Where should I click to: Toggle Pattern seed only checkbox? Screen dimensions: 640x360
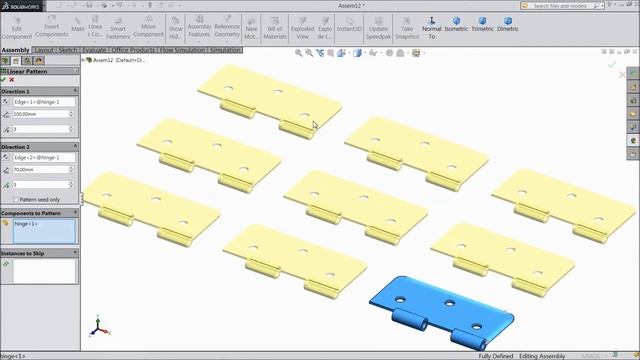16,200
